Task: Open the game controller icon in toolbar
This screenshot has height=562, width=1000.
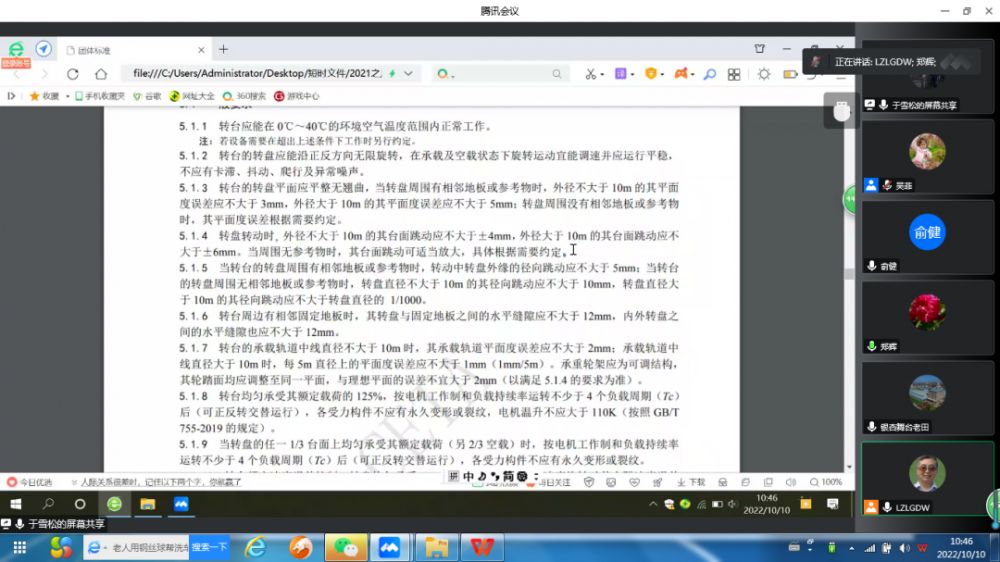Action: pos(681,73)
